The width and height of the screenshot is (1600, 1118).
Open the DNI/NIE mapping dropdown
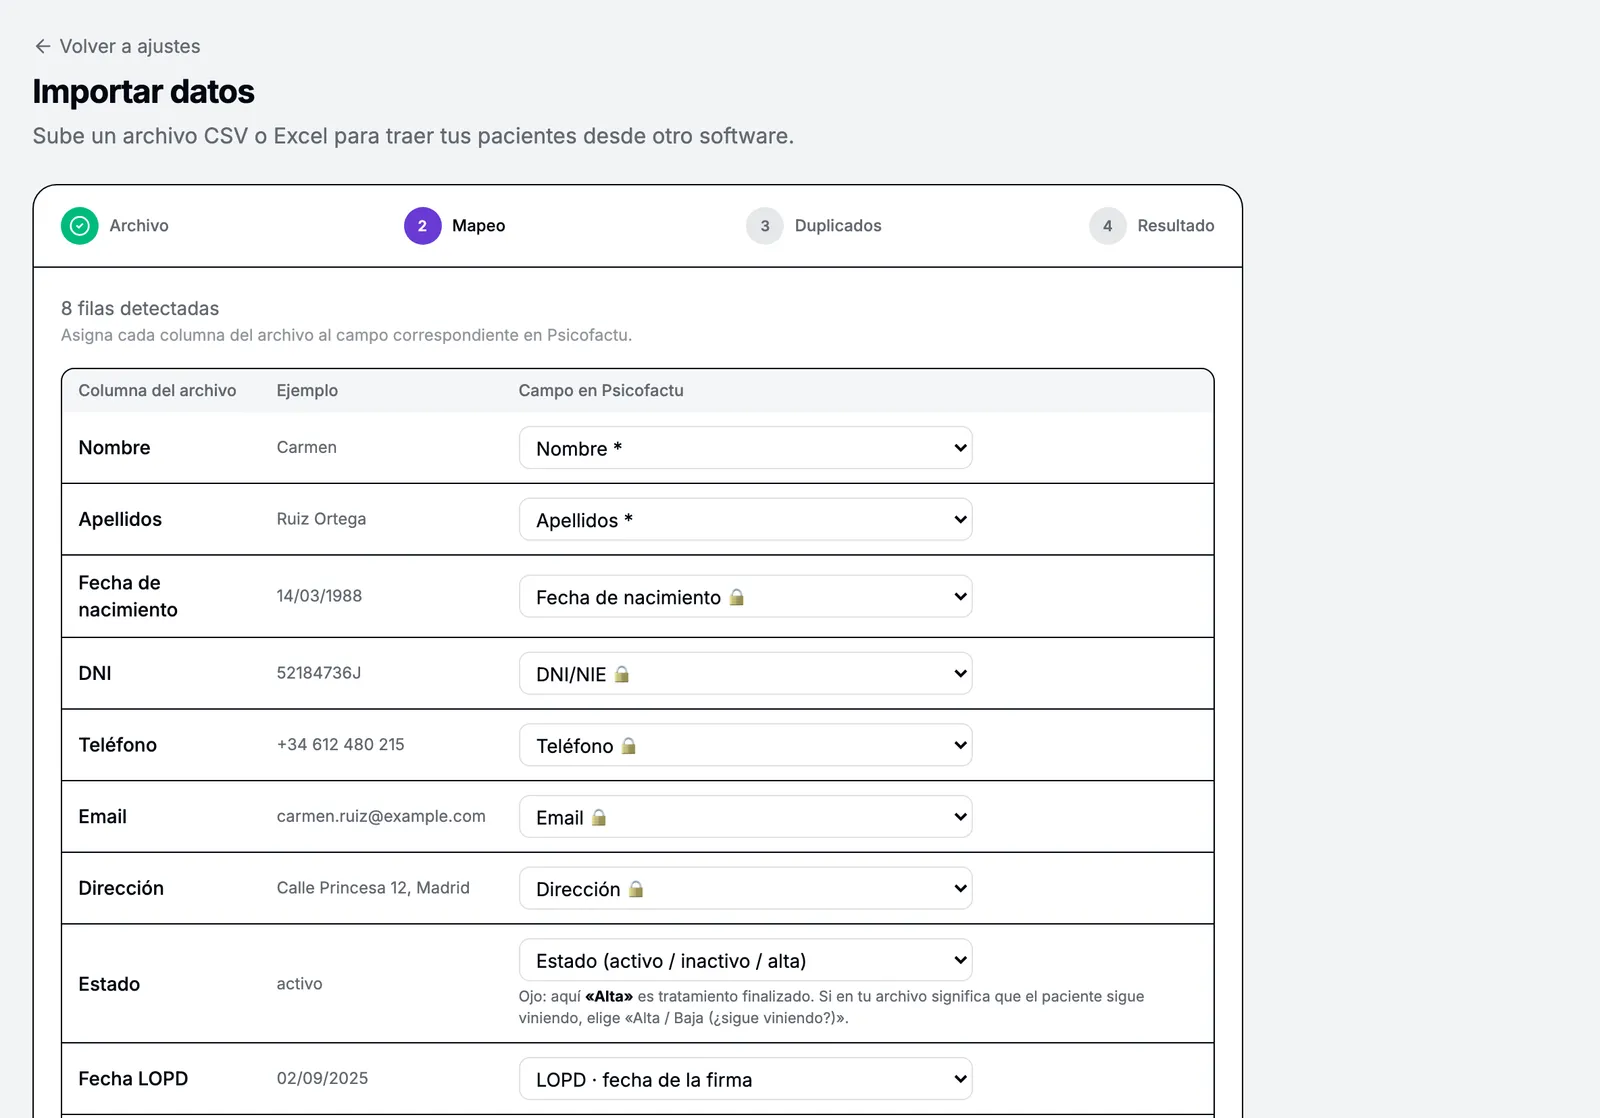745,674
